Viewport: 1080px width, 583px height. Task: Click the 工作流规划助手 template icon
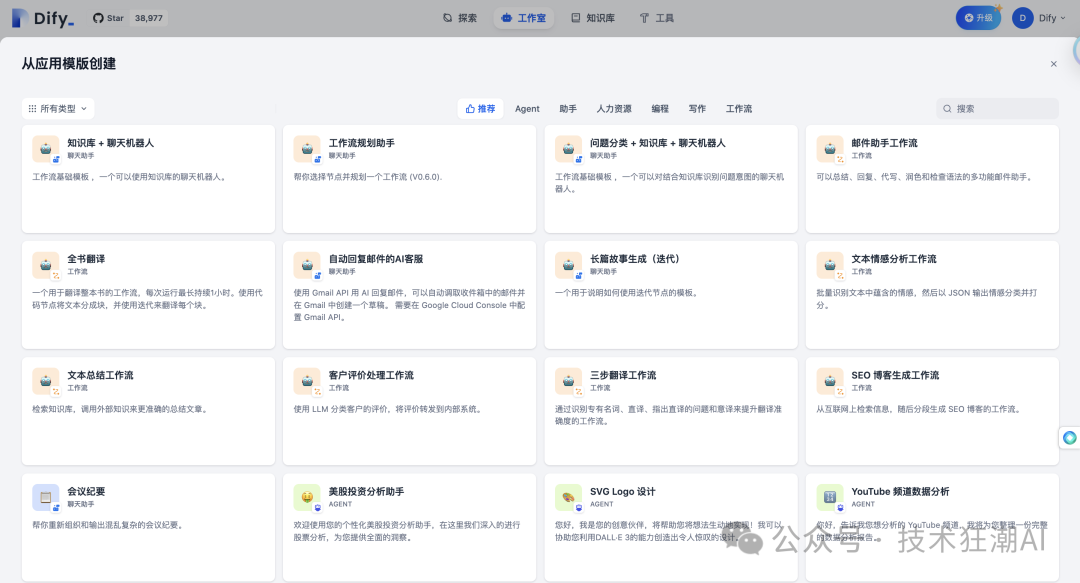pyautogui.click(x=307, y=149)
